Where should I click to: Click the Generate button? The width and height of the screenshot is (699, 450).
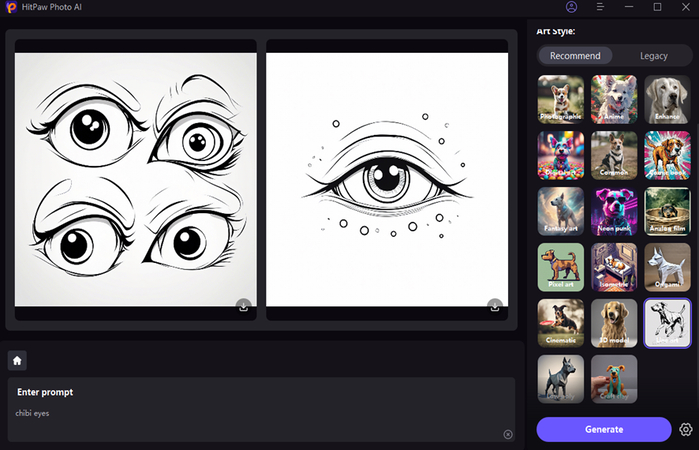click(x=604, y=429)
